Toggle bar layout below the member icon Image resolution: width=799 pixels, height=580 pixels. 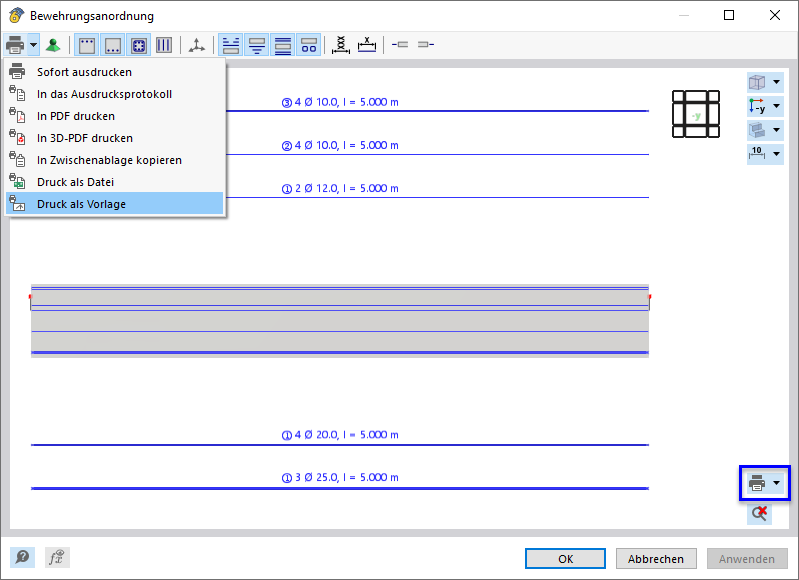(257, 45)
